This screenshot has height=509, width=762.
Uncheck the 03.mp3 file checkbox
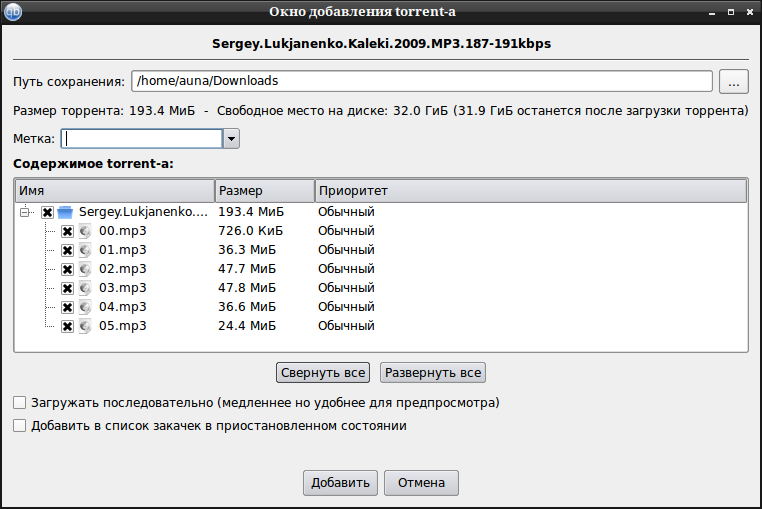[x=67, y=288]
